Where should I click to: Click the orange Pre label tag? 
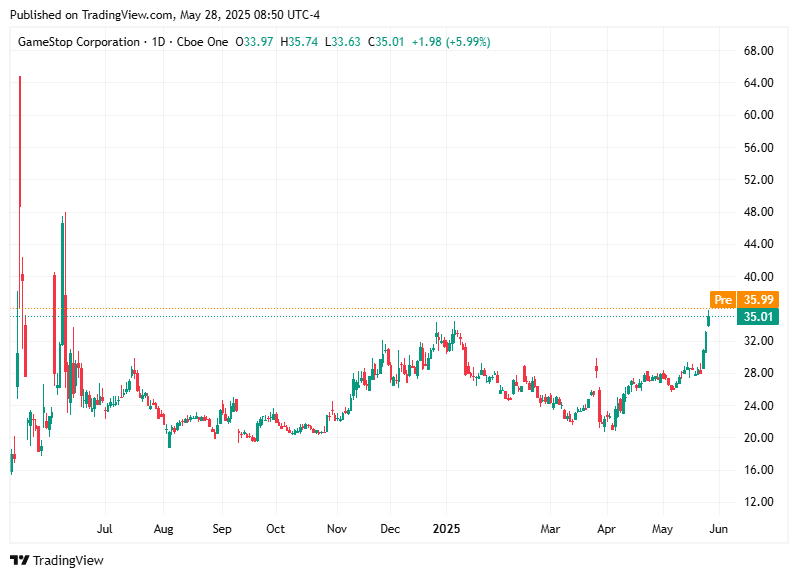[723, 300]
